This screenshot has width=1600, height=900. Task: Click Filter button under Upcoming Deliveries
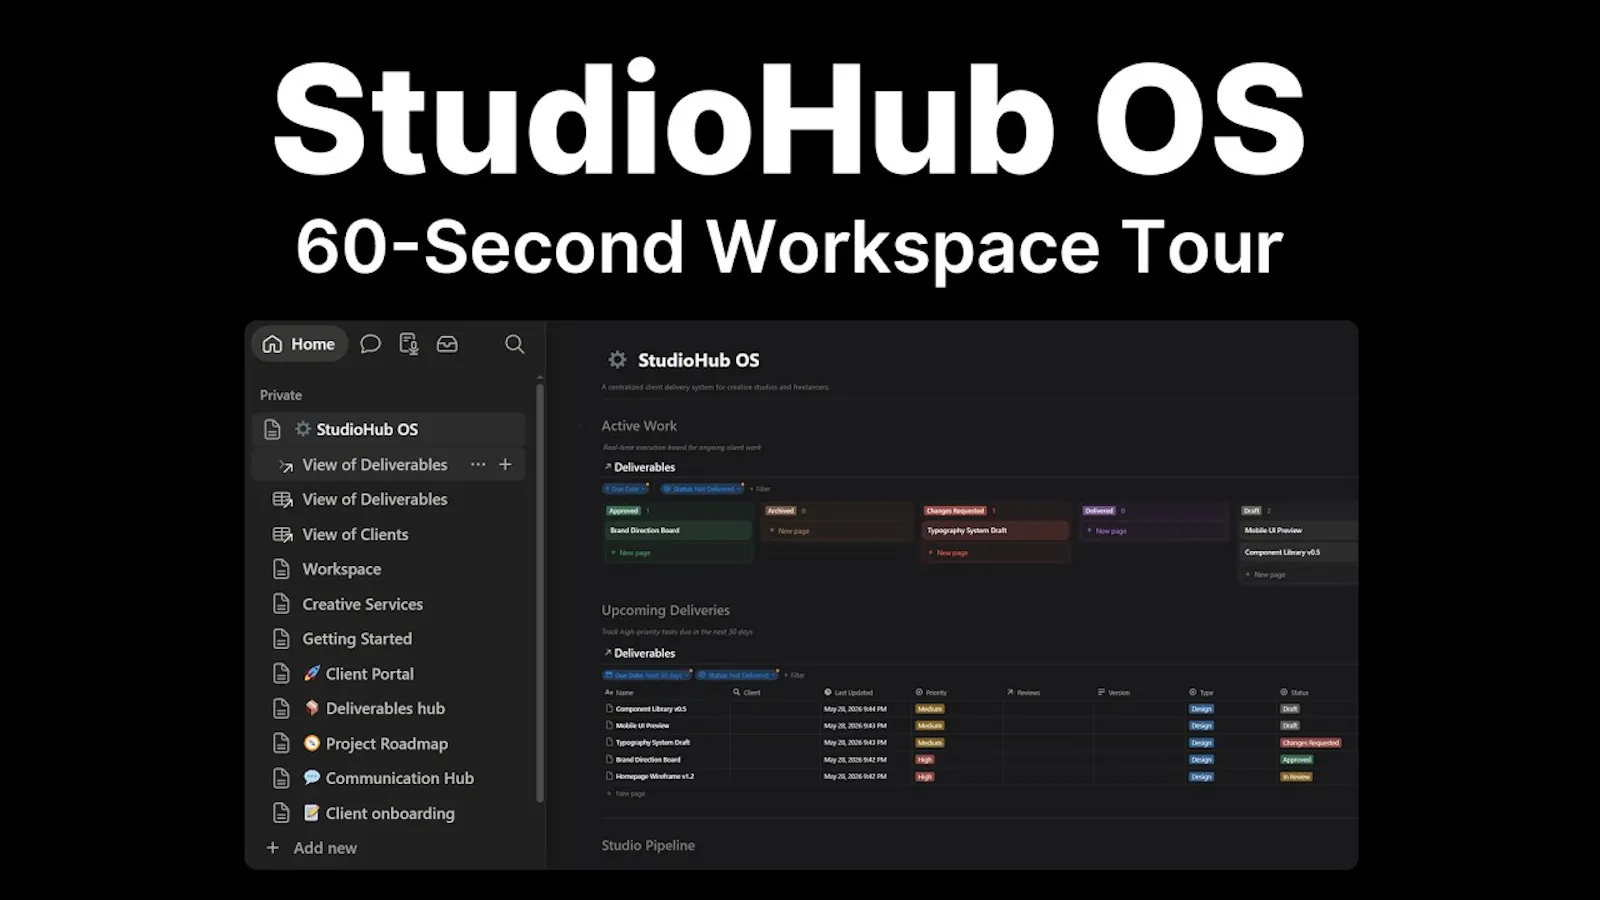(794, 675)
